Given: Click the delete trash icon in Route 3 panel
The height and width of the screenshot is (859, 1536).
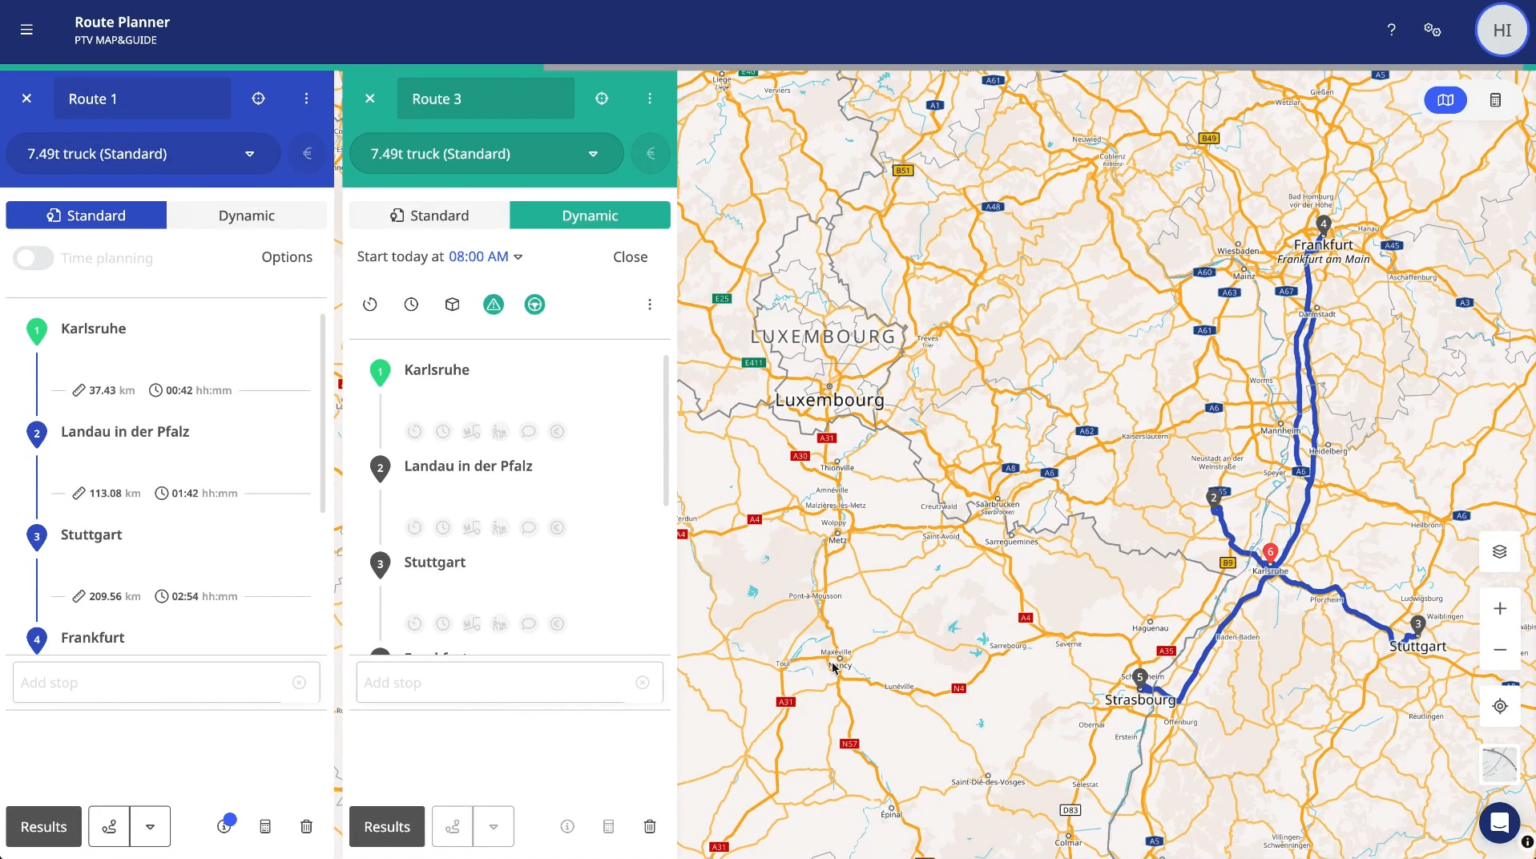Looking at the screenshot, I should click(649, 826).
